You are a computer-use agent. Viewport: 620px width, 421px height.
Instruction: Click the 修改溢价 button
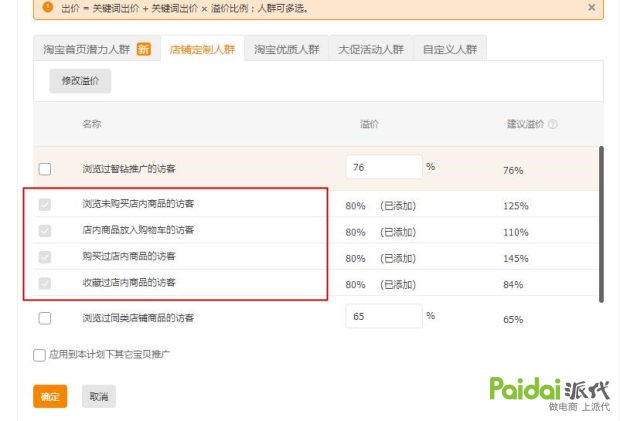(80, 81)
